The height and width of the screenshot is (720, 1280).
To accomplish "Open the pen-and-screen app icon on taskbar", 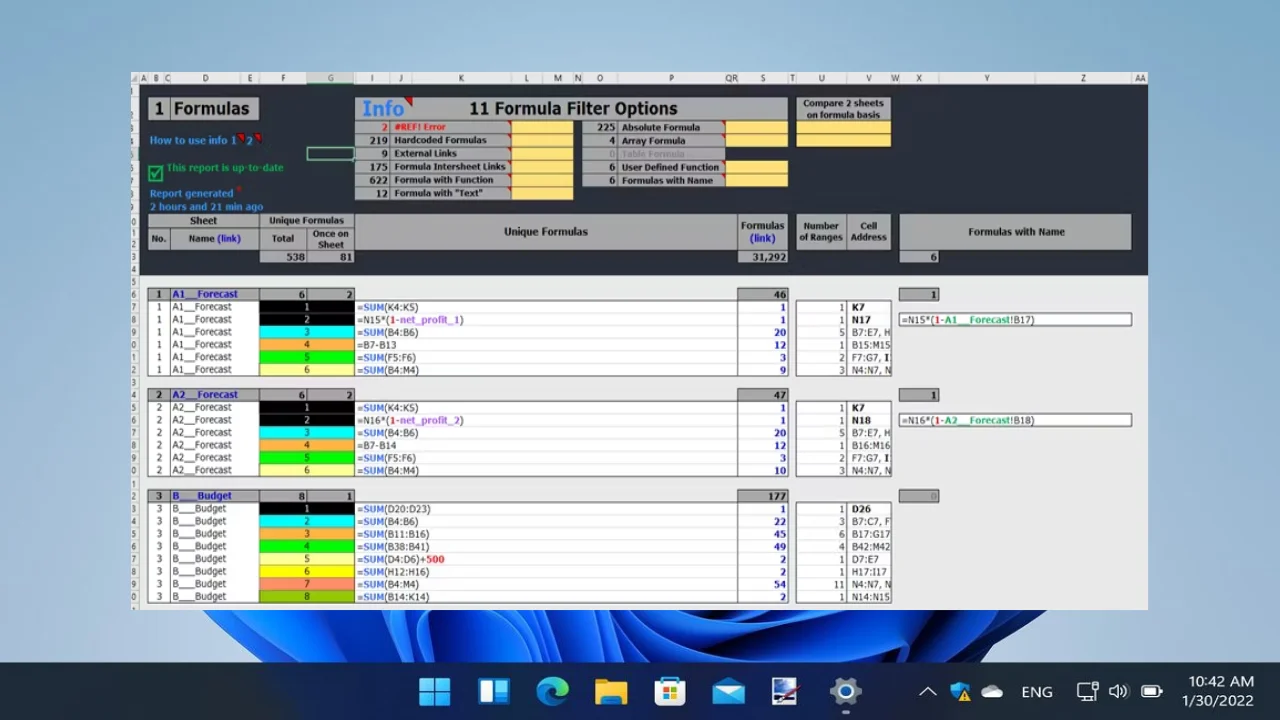I will tap(787, 691).
